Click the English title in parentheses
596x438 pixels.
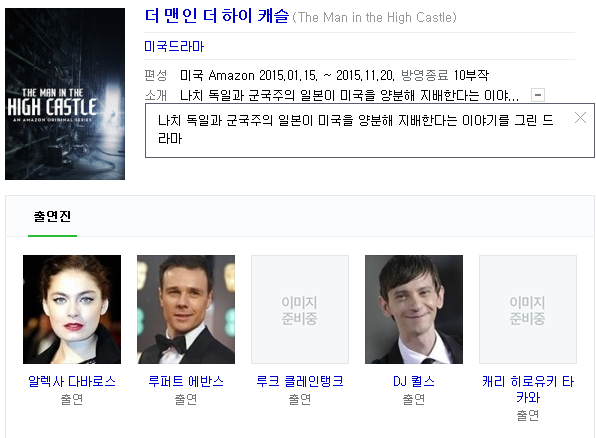pyautogui.click(x=374, y=17)
